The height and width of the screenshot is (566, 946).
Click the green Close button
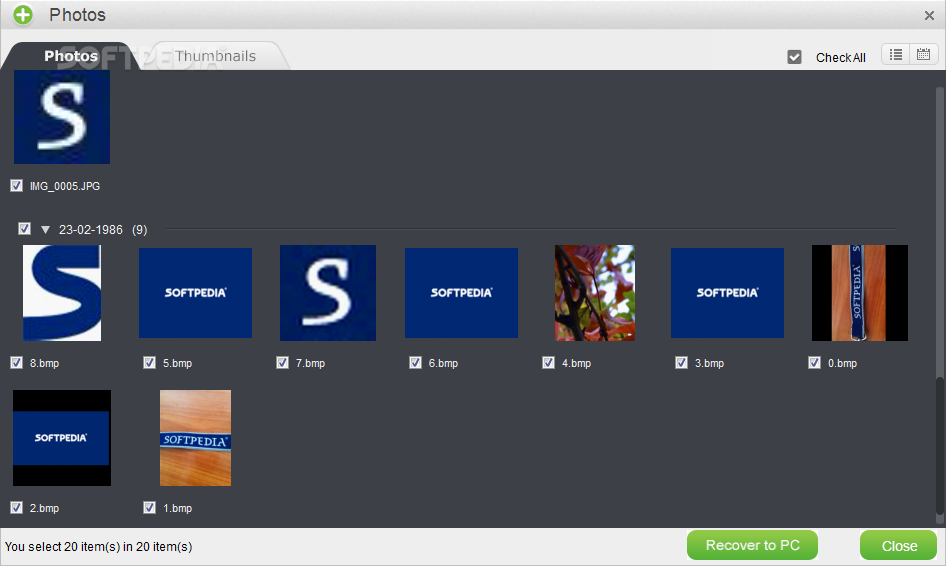[x=898, y=545]
